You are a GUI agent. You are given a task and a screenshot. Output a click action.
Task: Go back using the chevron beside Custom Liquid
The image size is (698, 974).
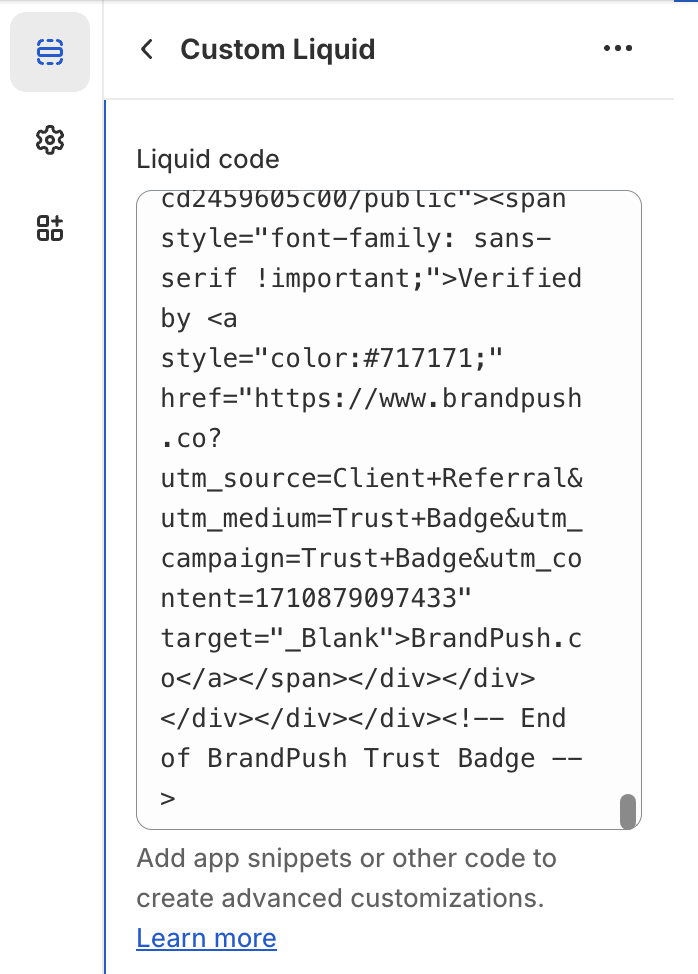(x=147, y=49)
